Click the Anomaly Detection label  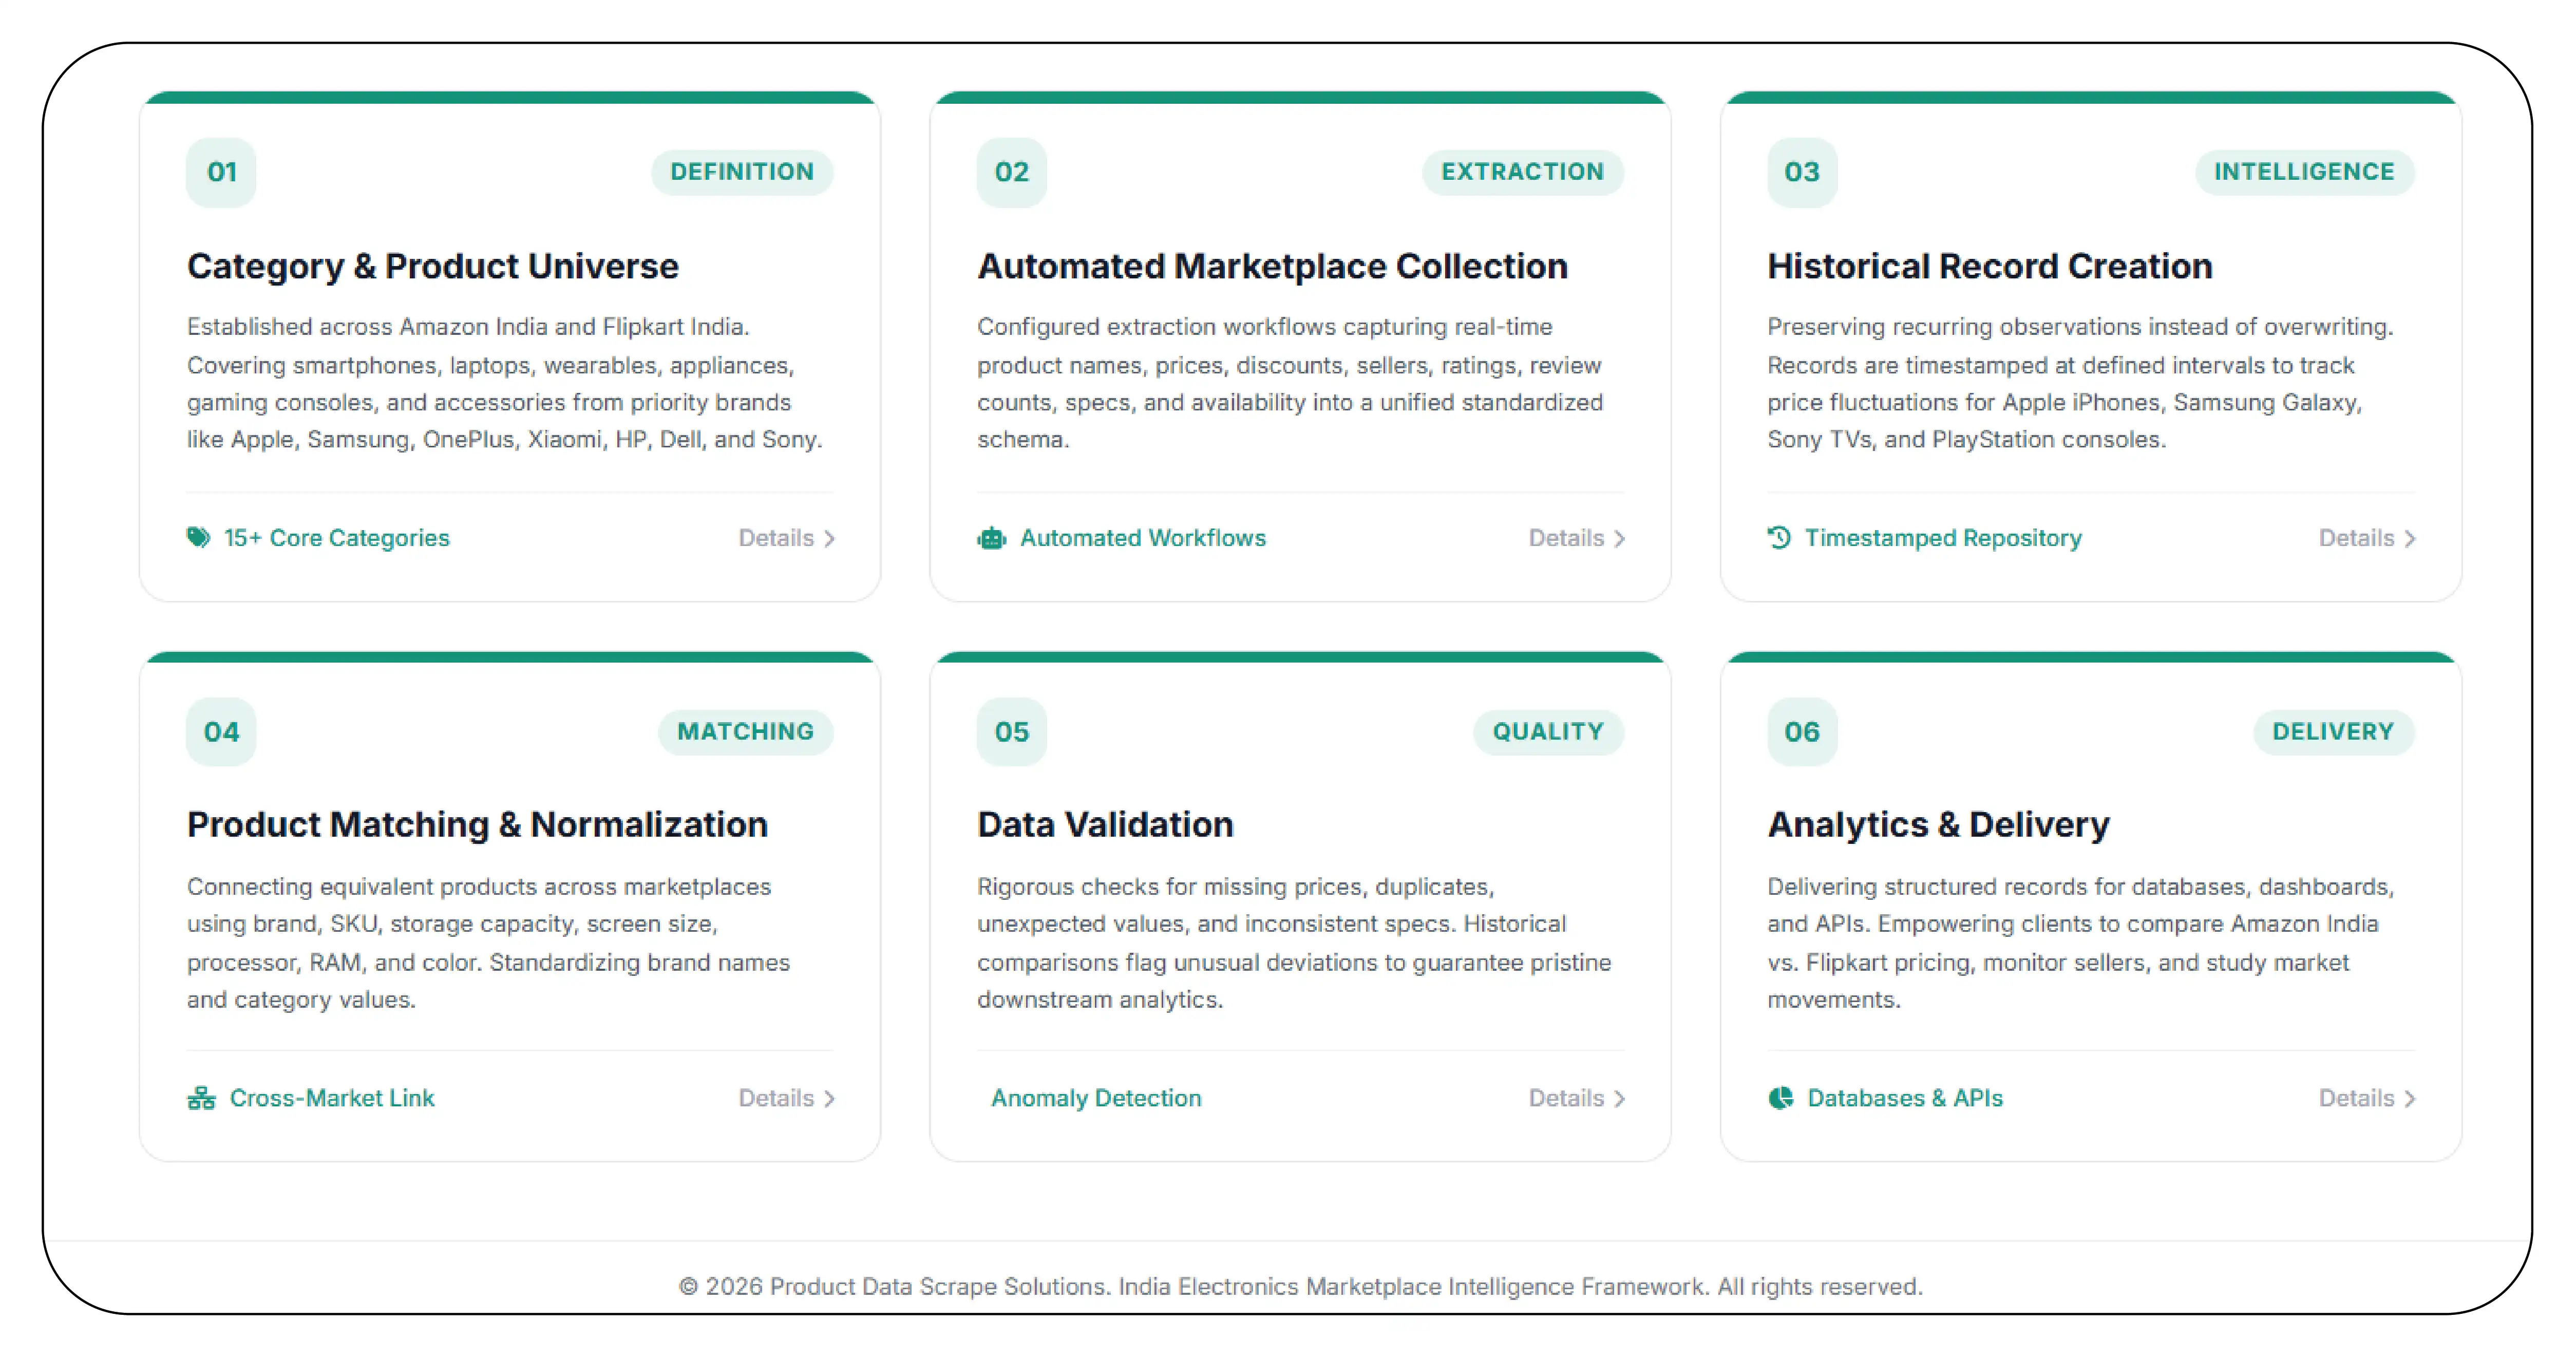pyautogui.click(x=1096, y=1098)
